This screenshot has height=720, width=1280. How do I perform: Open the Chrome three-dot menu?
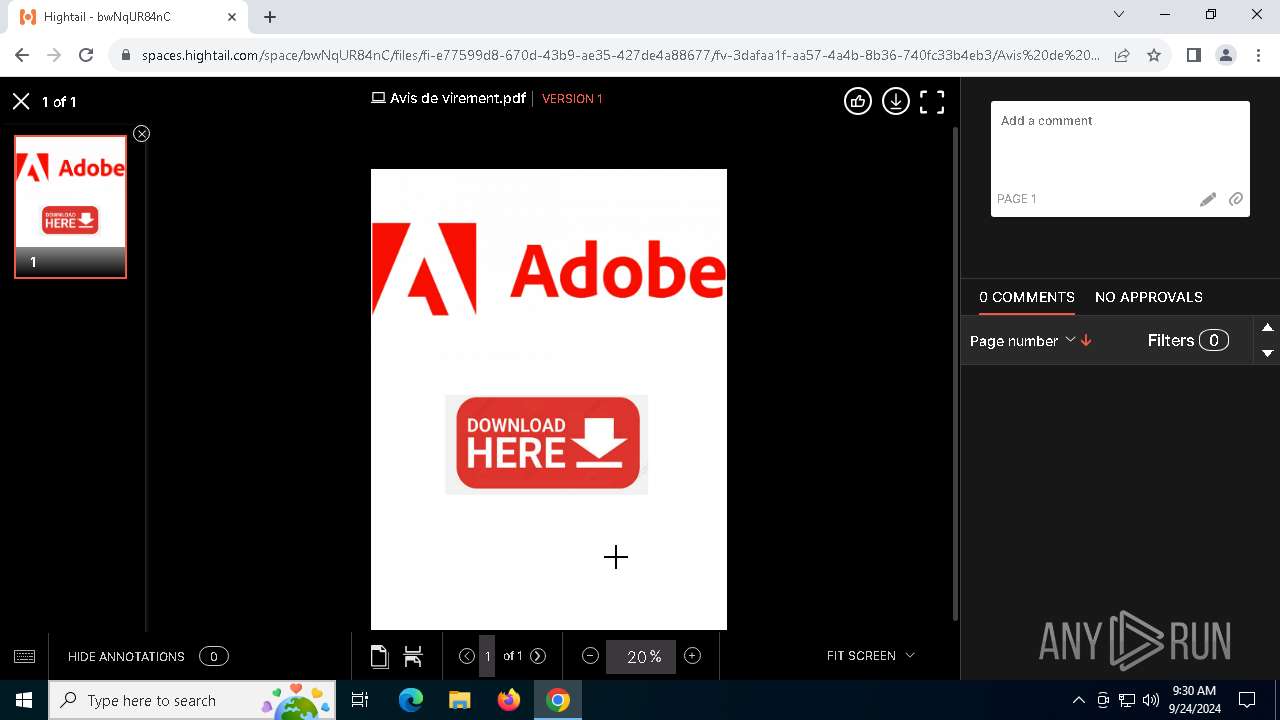[1258, 56]
